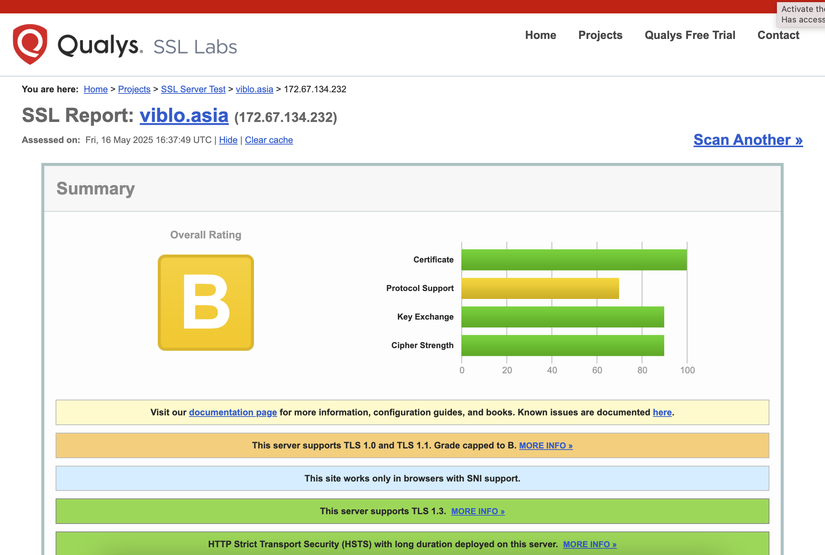The width and height of the screenshot is (825, 555).
Task: Click the Overall Rating label
Action: (x=206, y=235)
